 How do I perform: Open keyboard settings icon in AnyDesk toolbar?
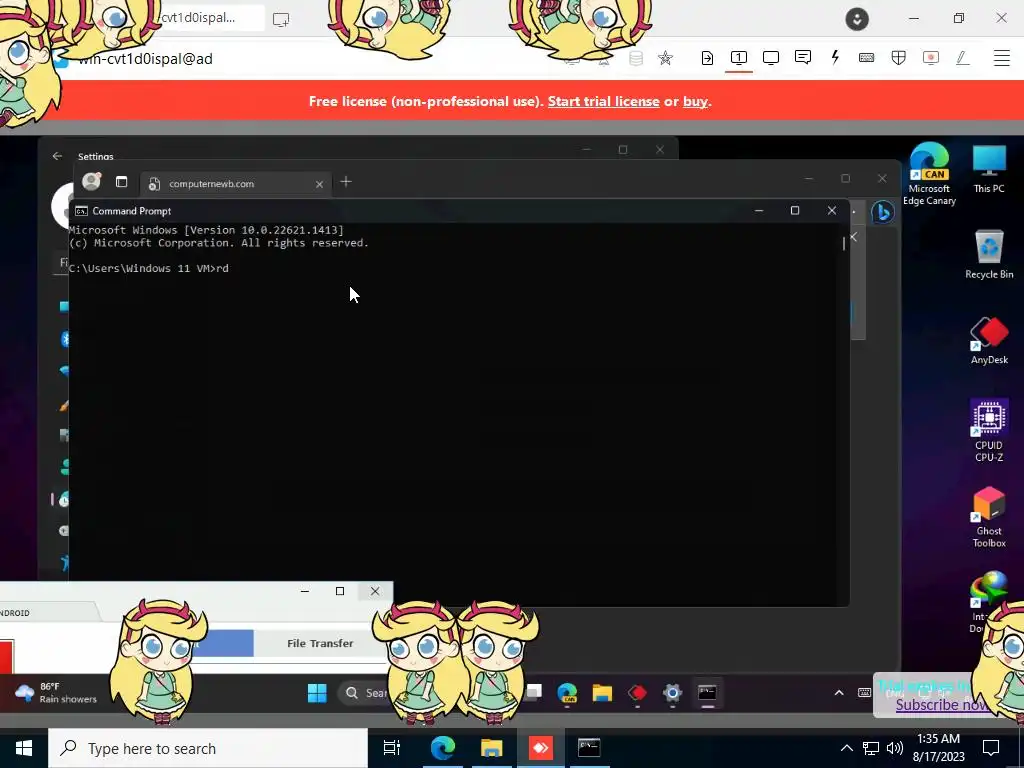click(867, 58)
